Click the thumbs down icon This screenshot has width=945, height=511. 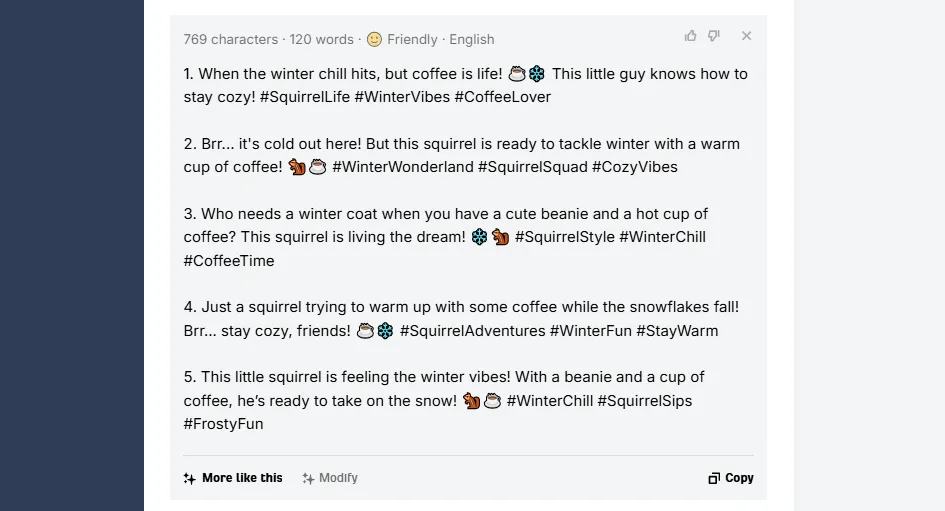tap(714, 36)
